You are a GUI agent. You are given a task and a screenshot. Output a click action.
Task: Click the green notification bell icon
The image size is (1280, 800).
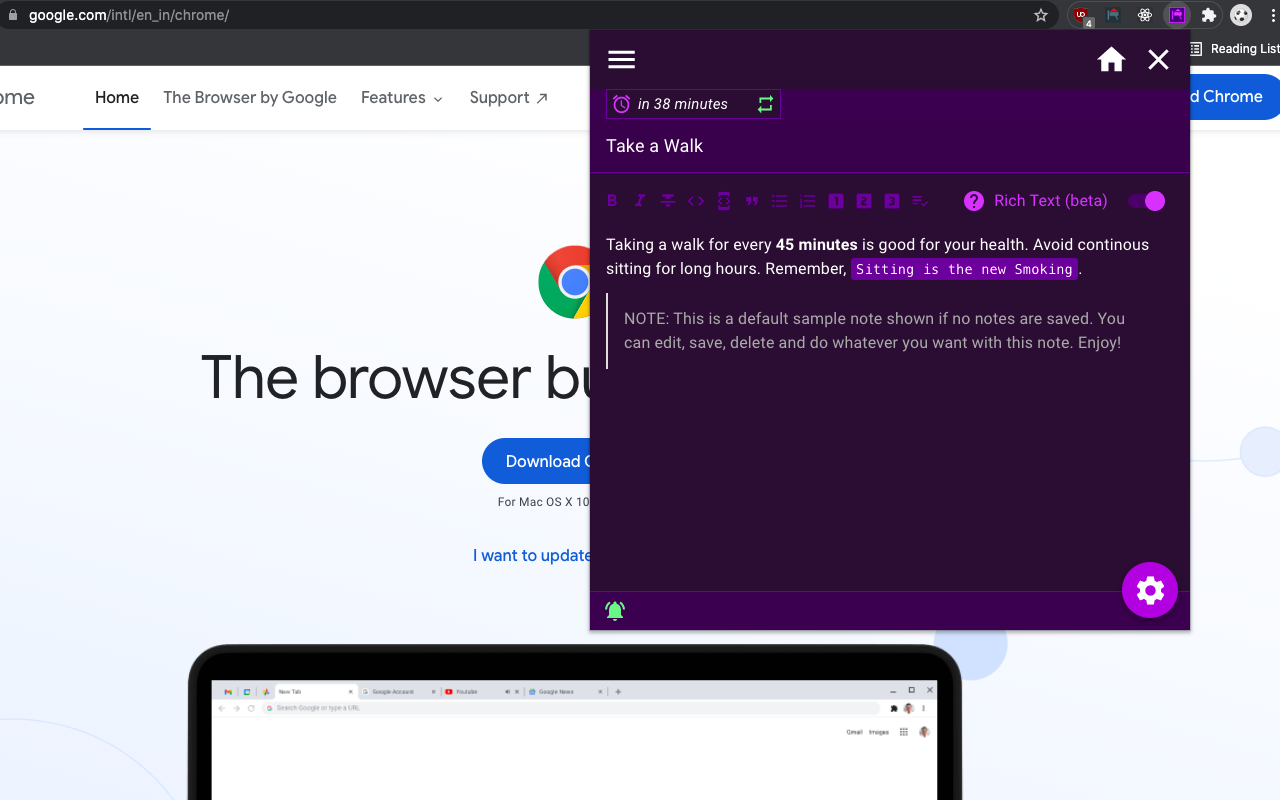coord(615,610)
